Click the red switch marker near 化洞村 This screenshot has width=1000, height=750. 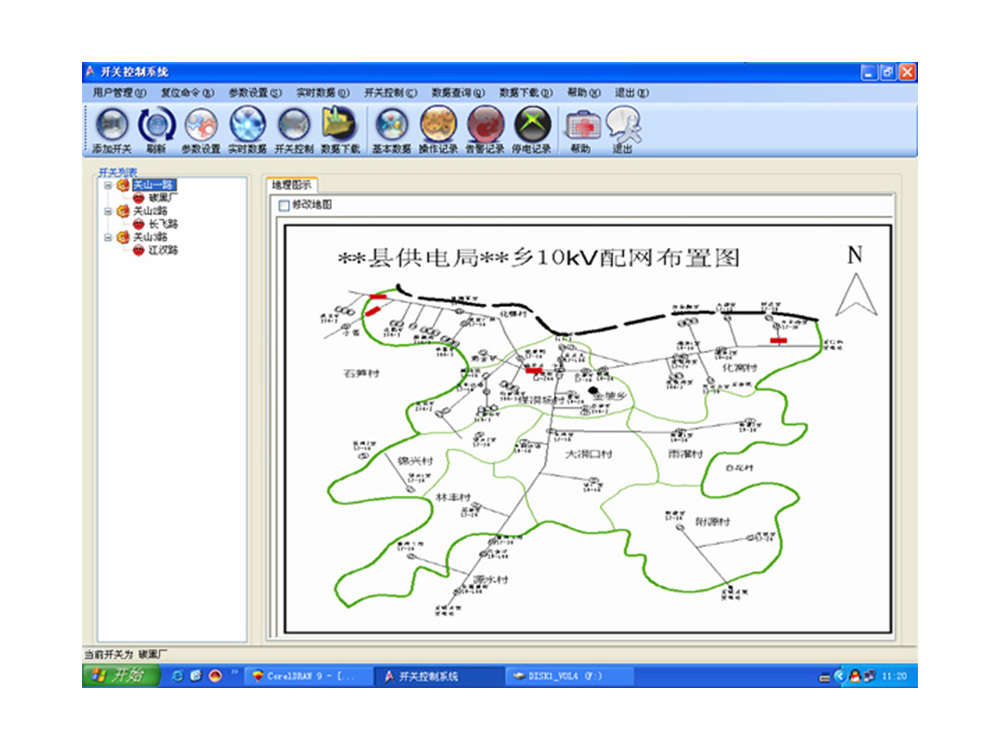778,341
